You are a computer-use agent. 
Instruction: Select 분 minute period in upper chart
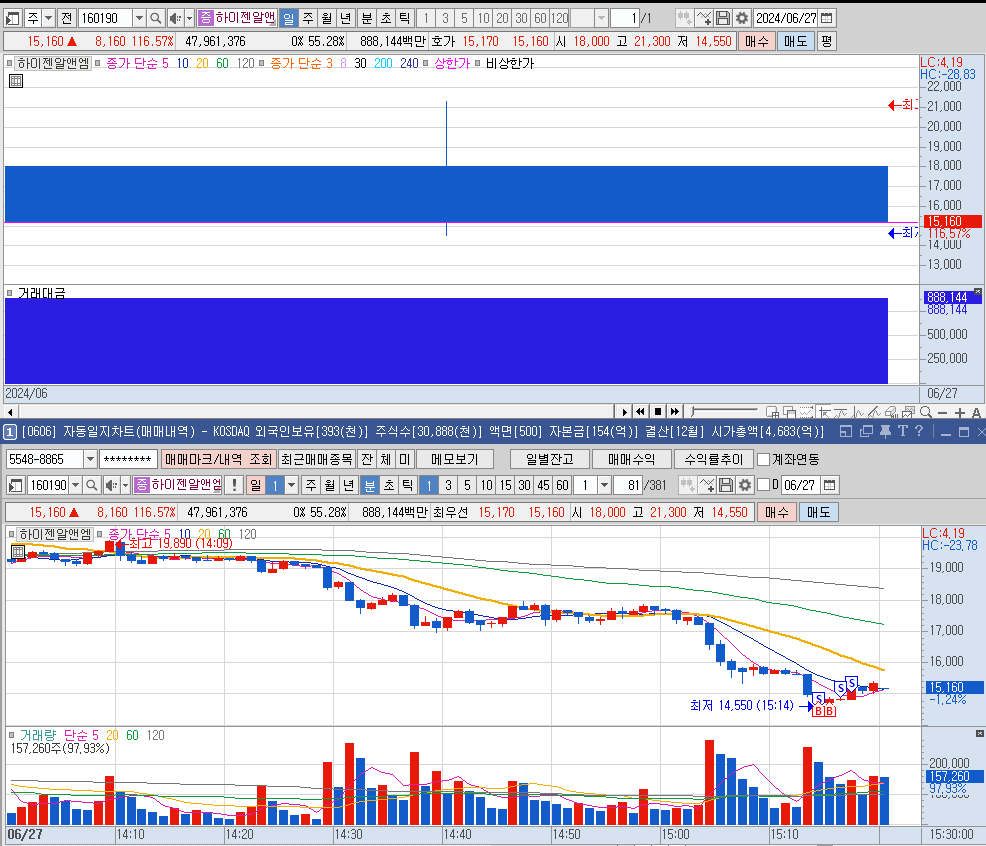click(367, 18)
